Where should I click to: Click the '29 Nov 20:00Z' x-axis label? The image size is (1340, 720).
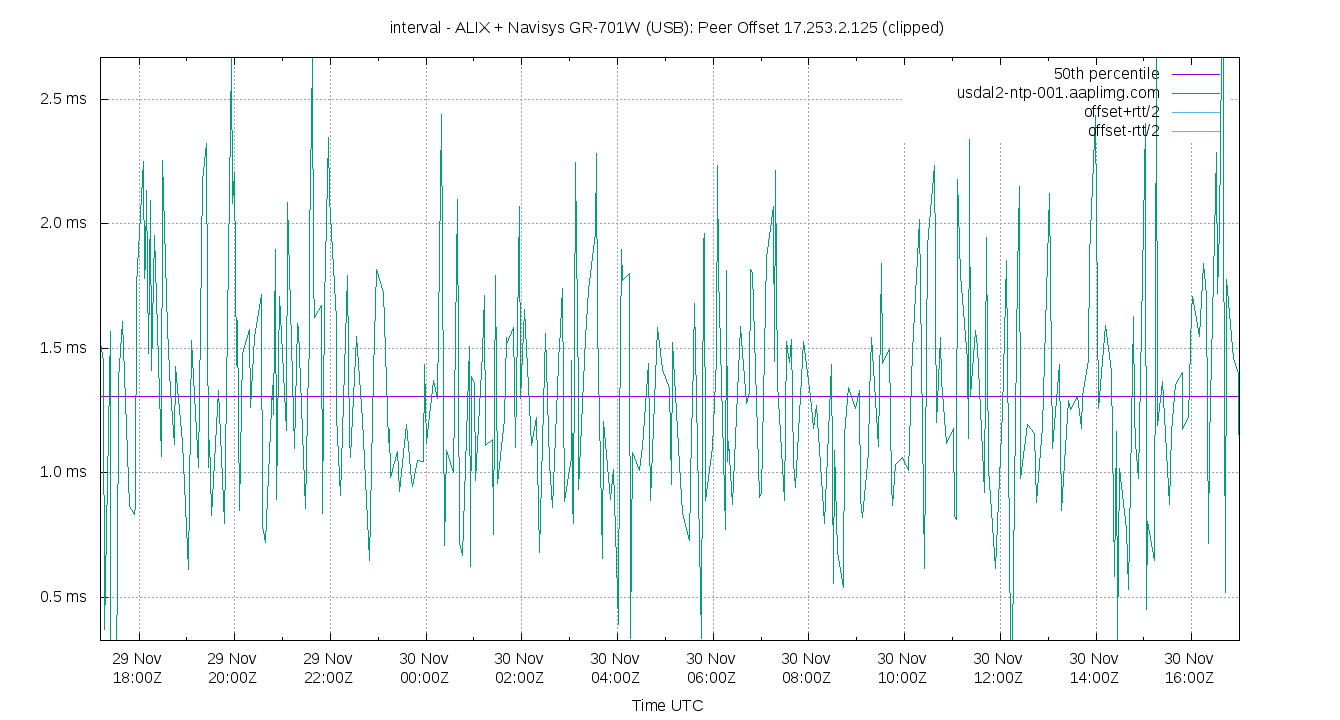[x=233, y=668]
